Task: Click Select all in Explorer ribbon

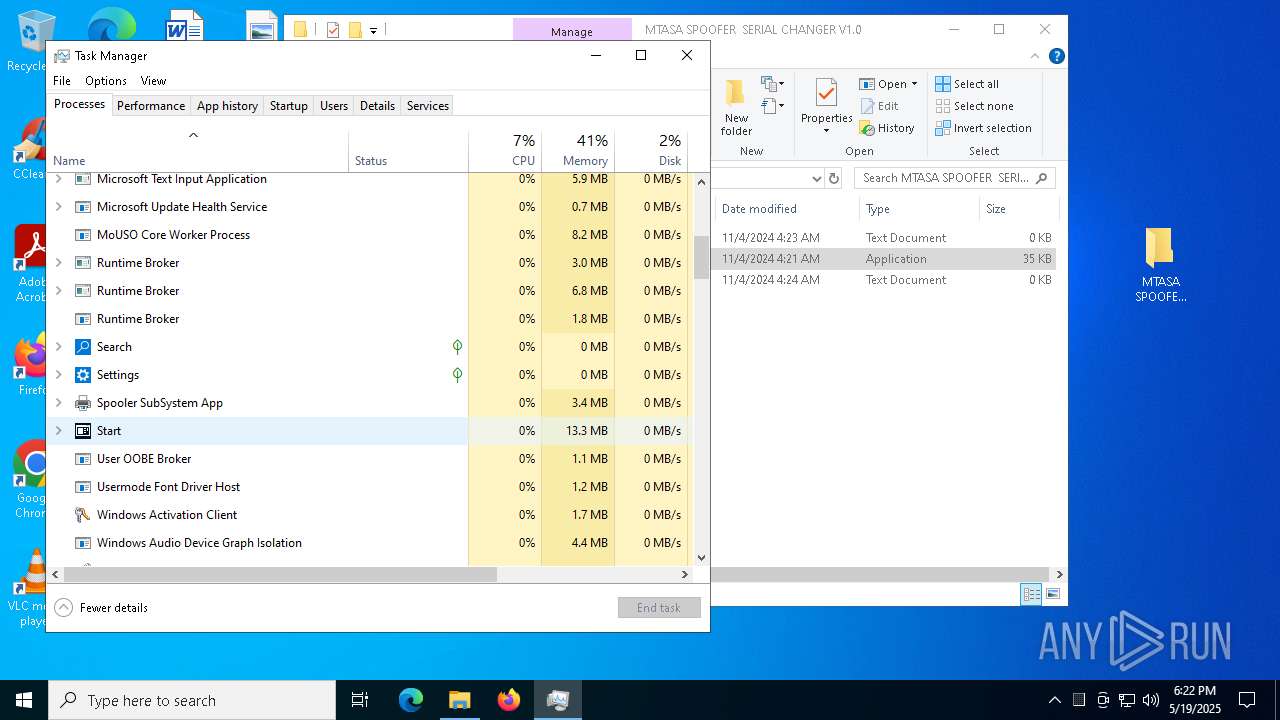Action: 967,84
